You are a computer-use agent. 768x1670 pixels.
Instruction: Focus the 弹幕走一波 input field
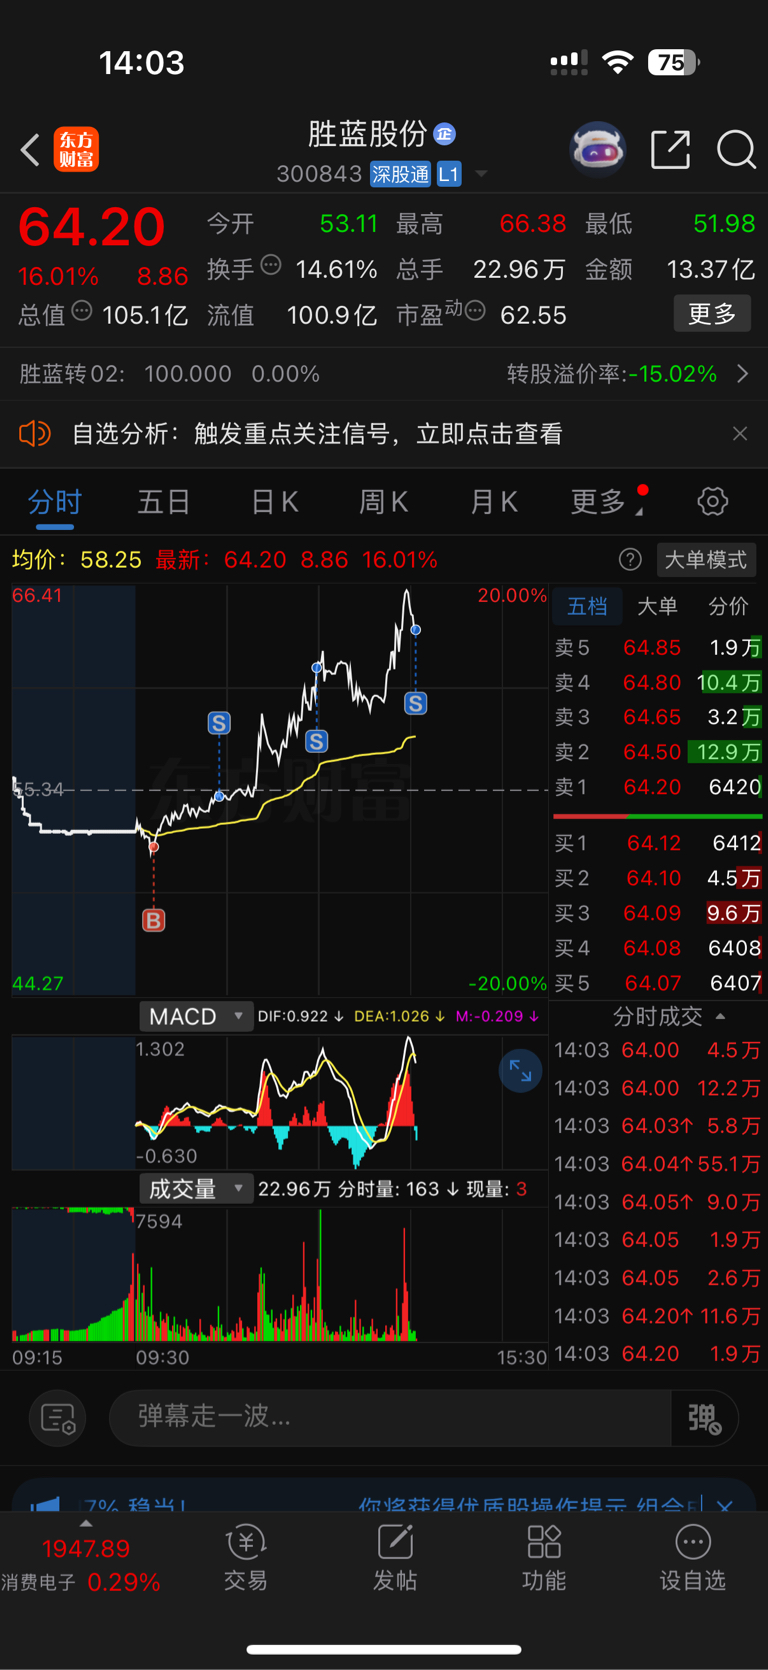[x=390, y=1418]
